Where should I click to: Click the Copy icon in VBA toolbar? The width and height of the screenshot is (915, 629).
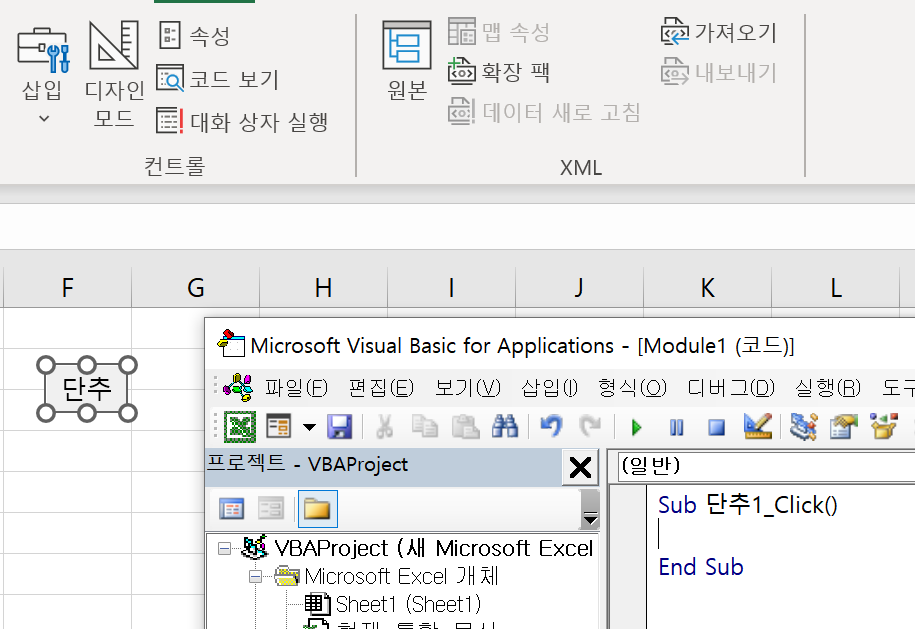coord(424,427)
